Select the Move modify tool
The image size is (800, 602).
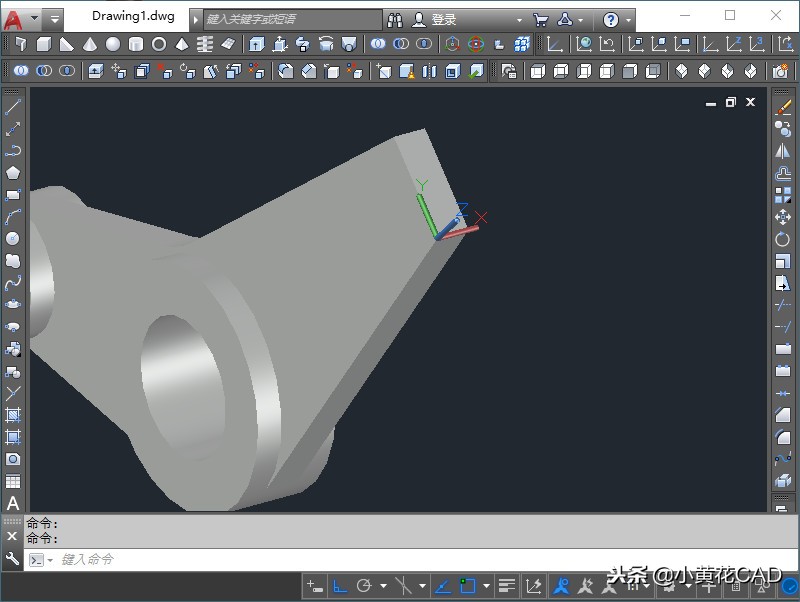point(783,217)
